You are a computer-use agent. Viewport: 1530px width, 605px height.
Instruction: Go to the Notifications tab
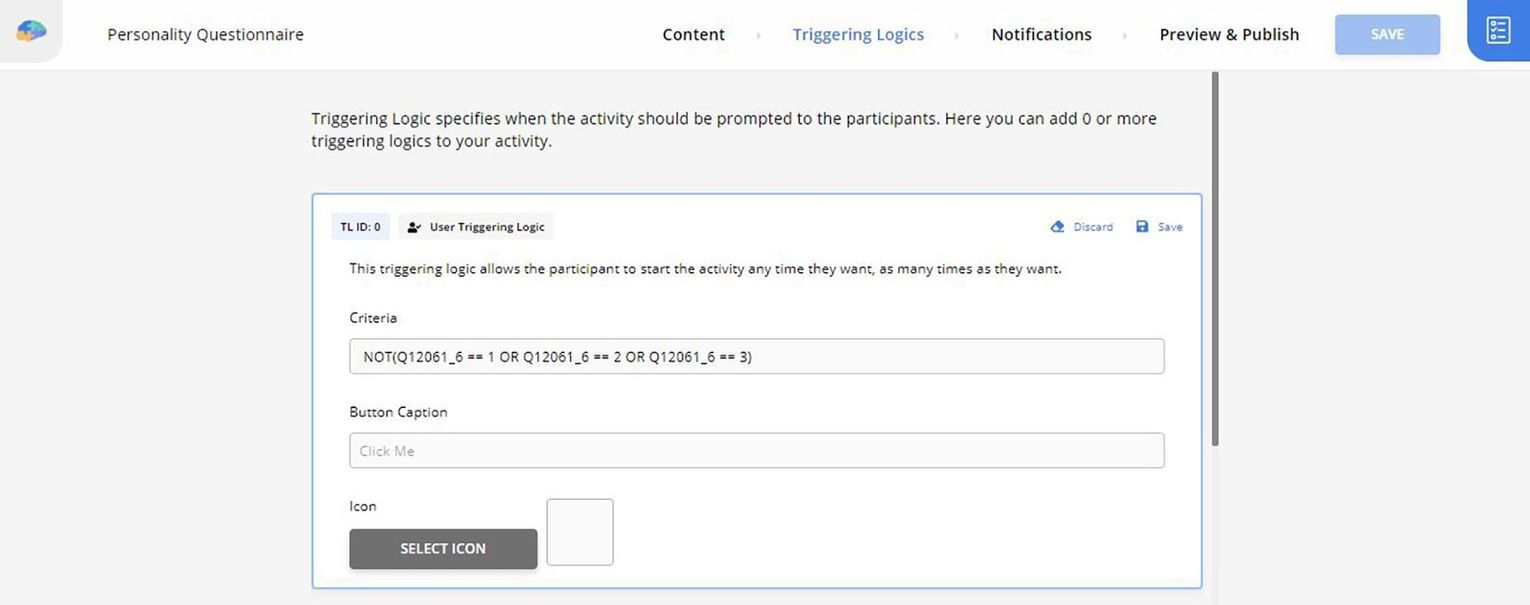point(1041,35)
